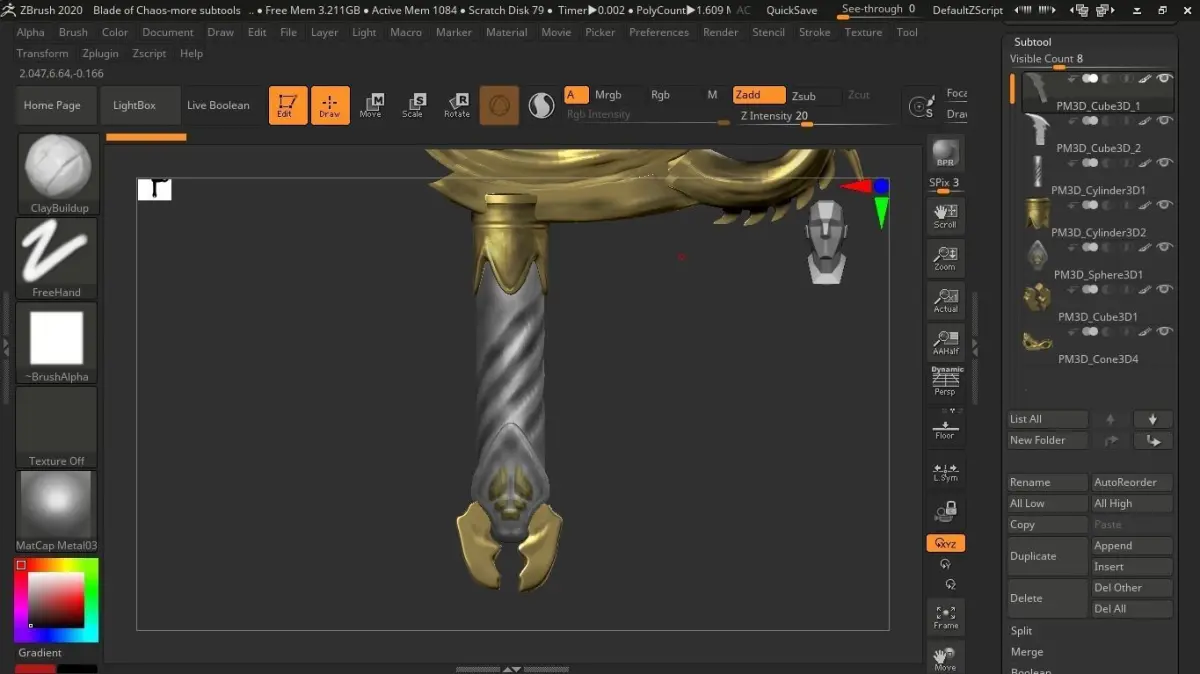Click the Append button
The width and height of the screenshot is (1200, 674).
tap(1132, 546)
